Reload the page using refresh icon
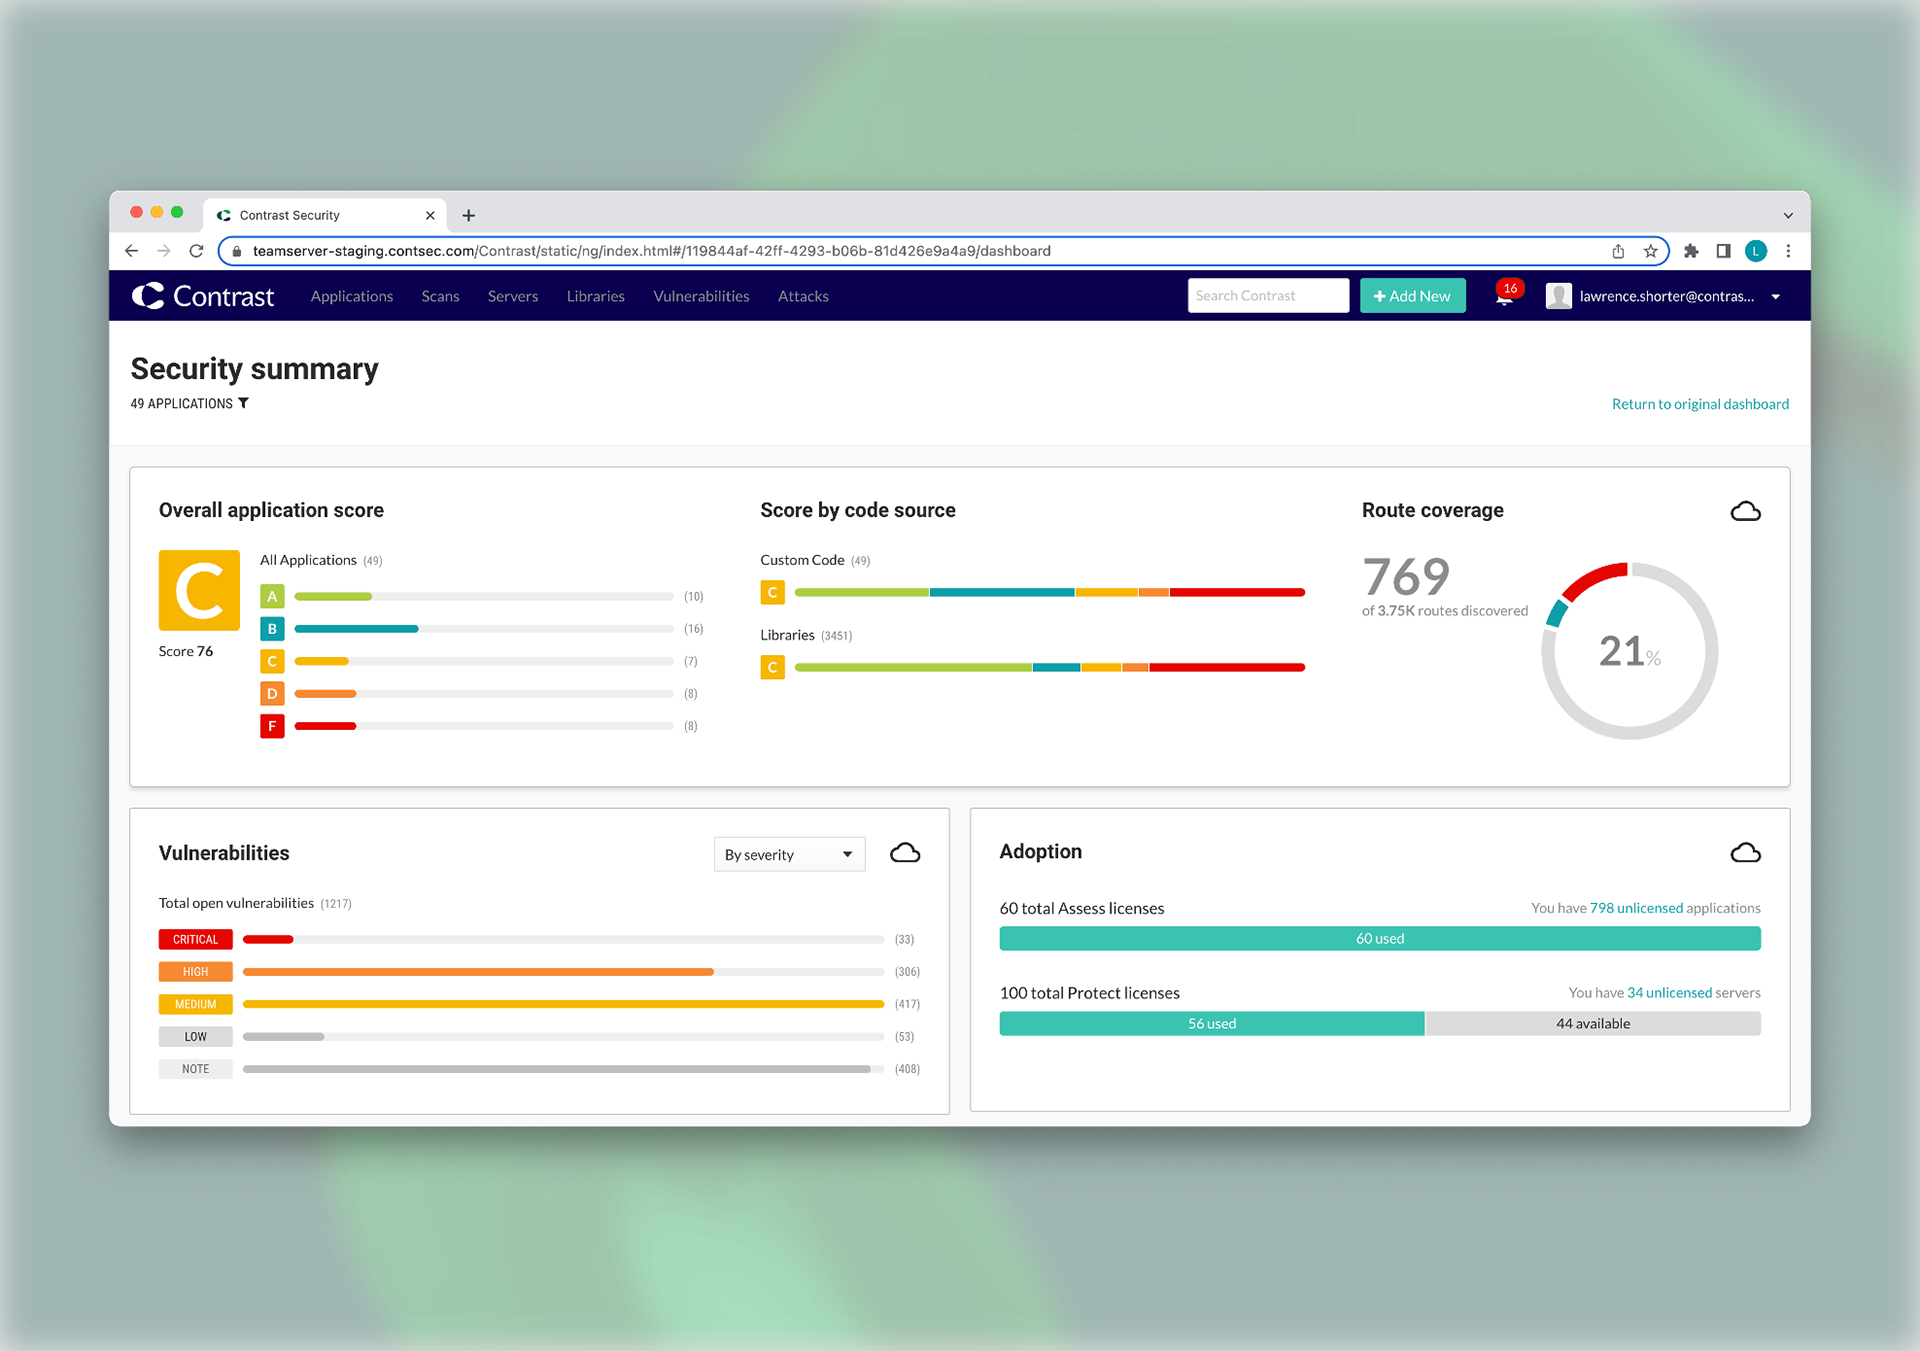The height and width of the screenshot is (1351, 1920). coord(196,251)
